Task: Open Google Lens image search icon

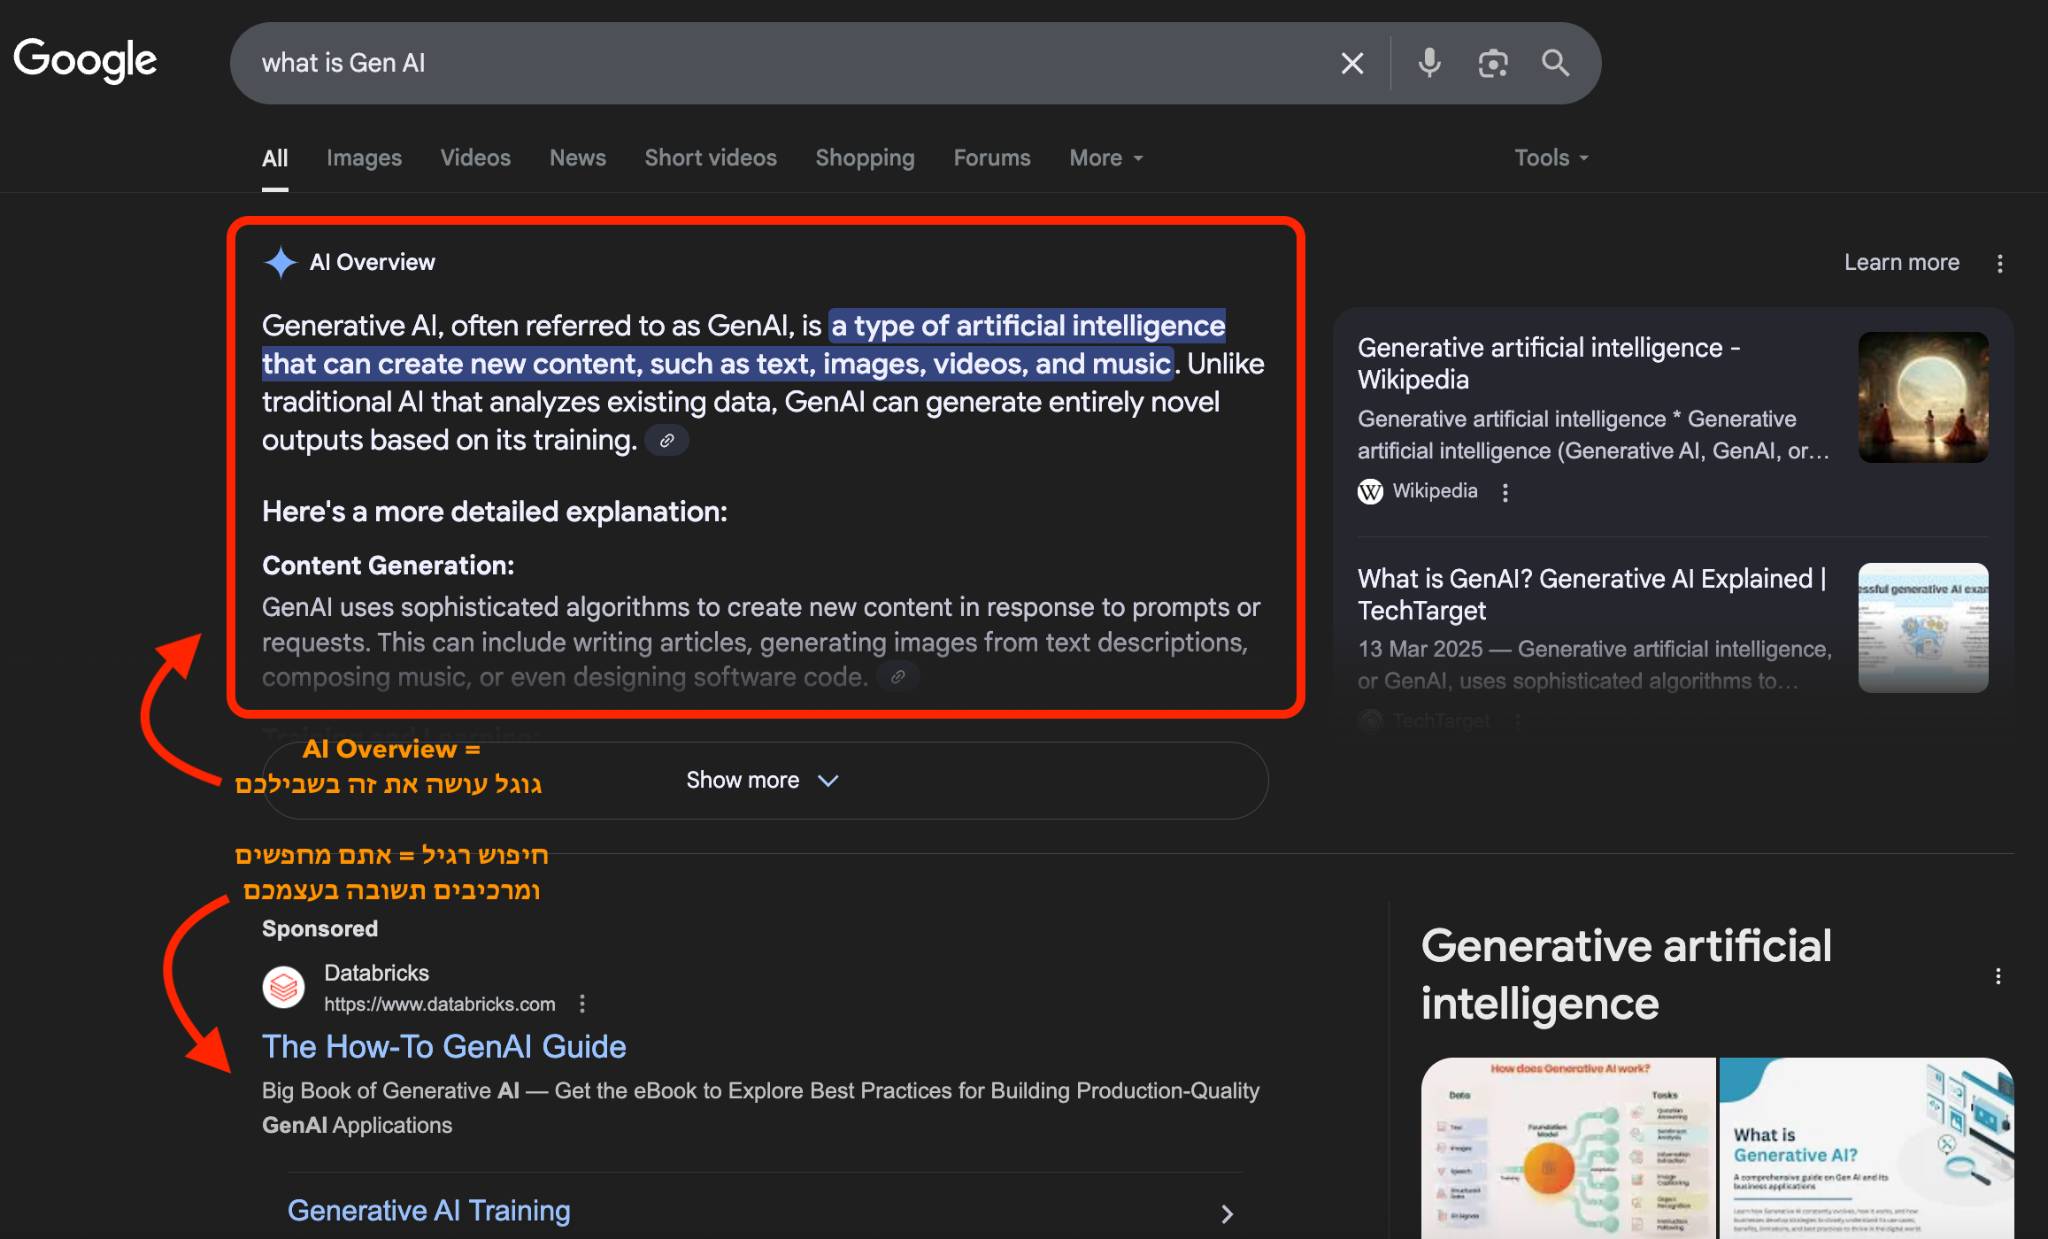Action: coord(1493,63)
